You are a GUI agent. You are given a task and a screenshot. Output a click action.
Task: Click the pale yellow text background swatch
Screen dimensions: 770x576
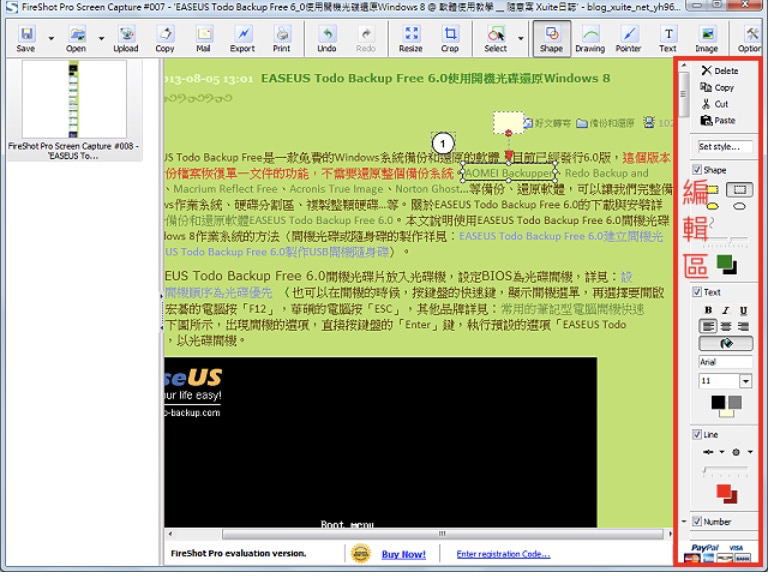[x=726, y=413]
